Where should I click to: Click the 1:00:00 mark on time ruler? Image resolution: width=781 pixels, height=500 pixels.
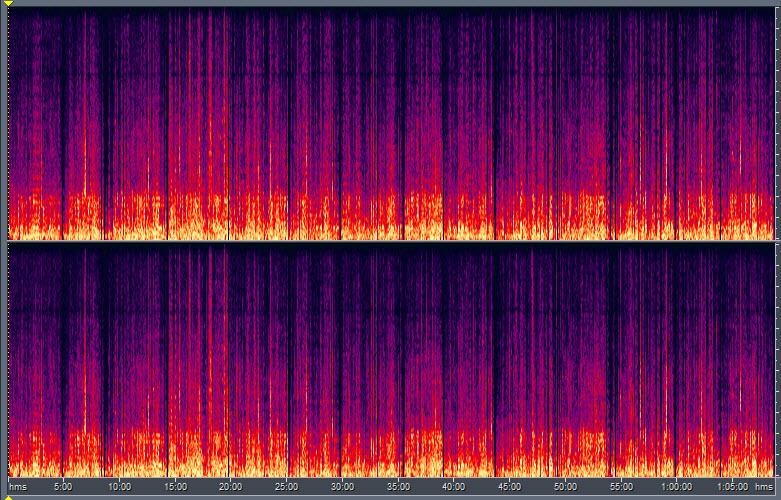(x=677, y=486)
